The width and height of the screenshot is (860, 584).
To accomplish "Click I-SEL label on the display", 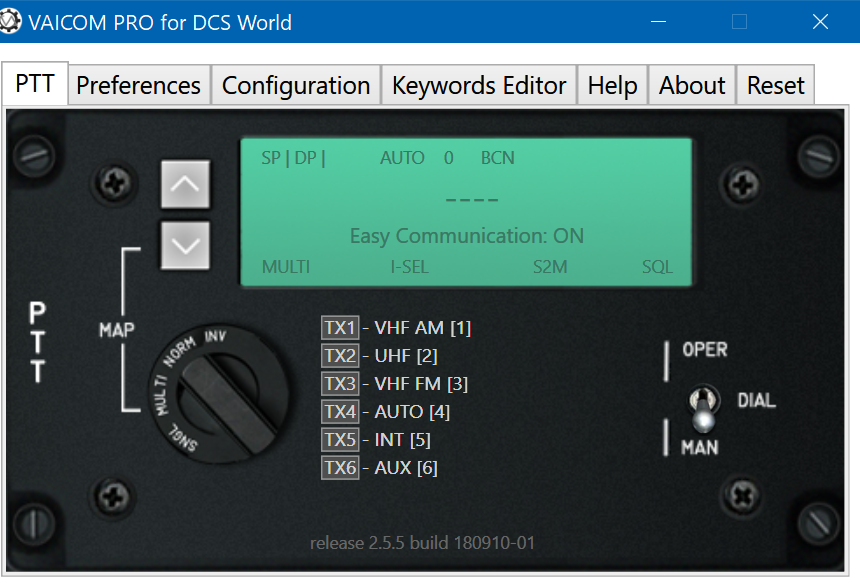I will pyautogui.click(x=409, y=267).
